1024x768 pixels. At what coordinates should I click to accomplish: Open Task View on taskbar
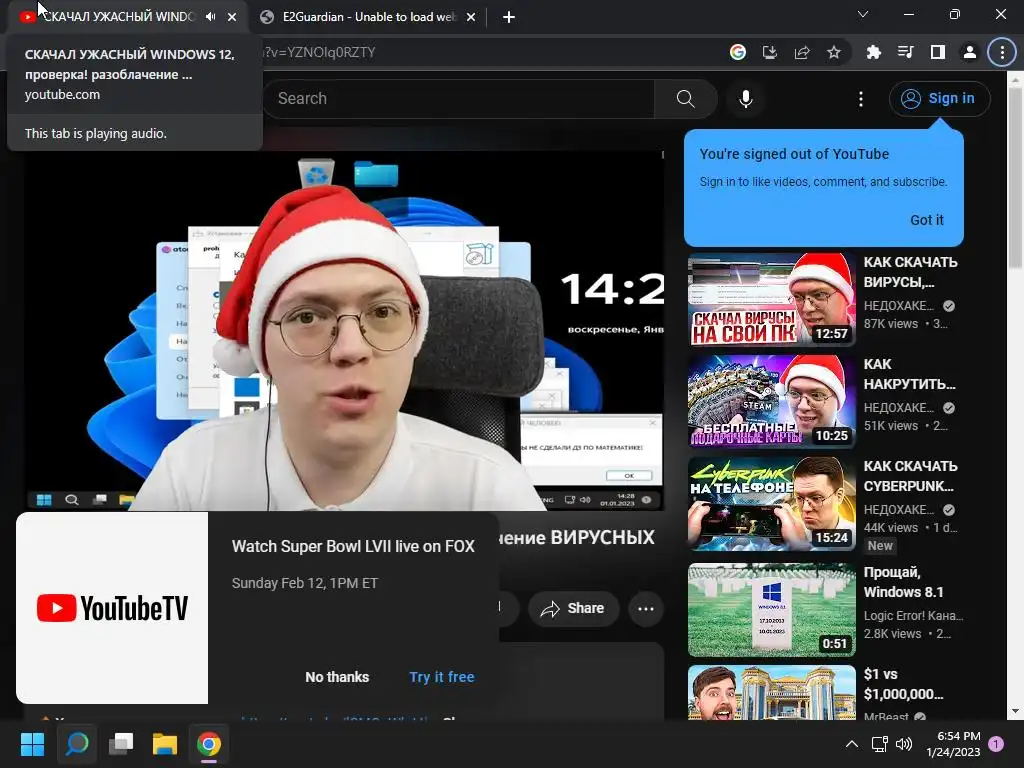click(x=121, y=744)
